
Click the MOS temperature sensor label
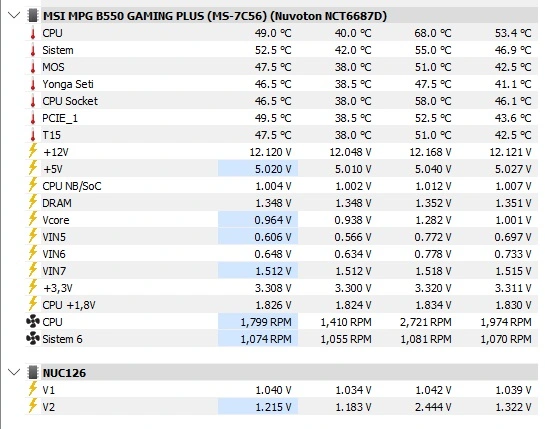coord(53,67)
